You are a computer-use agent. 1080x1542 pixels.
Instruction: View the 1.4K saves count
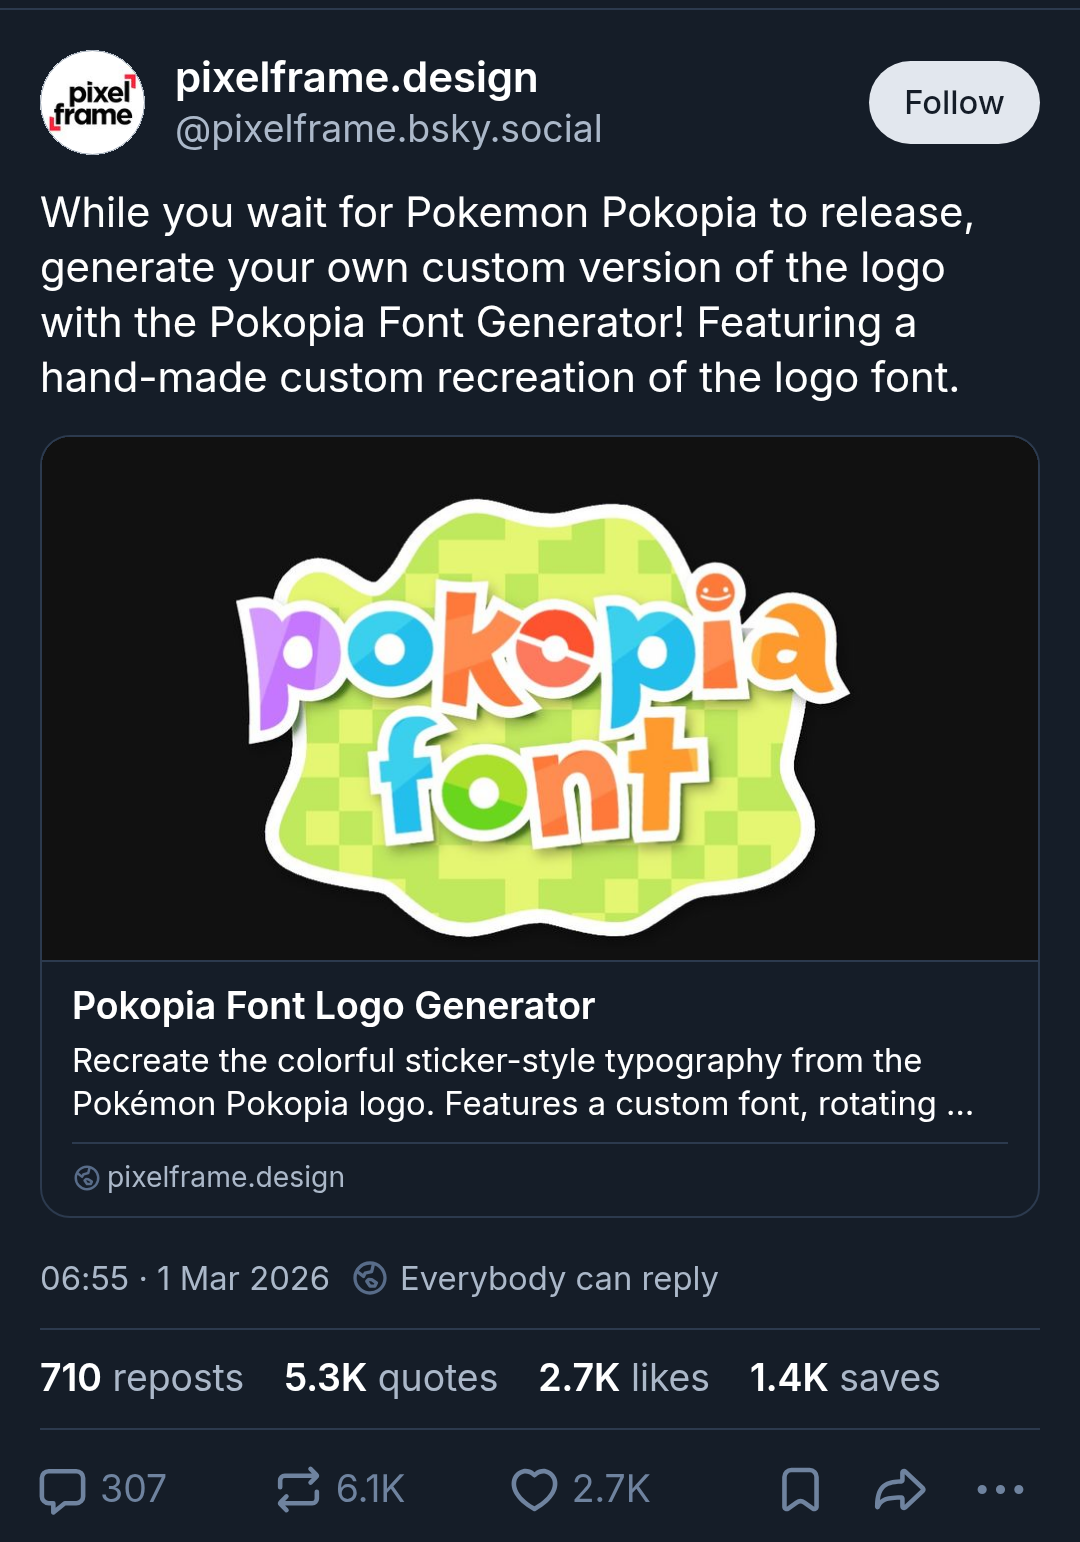[845, 1377]
